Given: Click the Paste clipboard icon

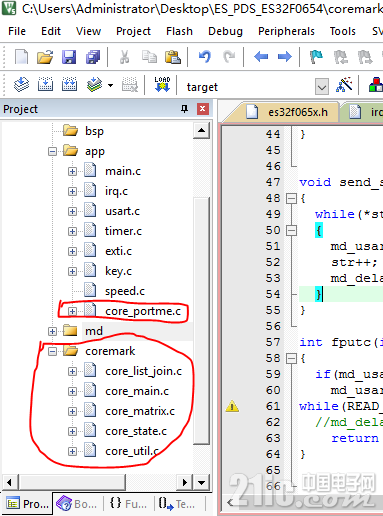Looking at the screenshot, I should click(173, 57).
